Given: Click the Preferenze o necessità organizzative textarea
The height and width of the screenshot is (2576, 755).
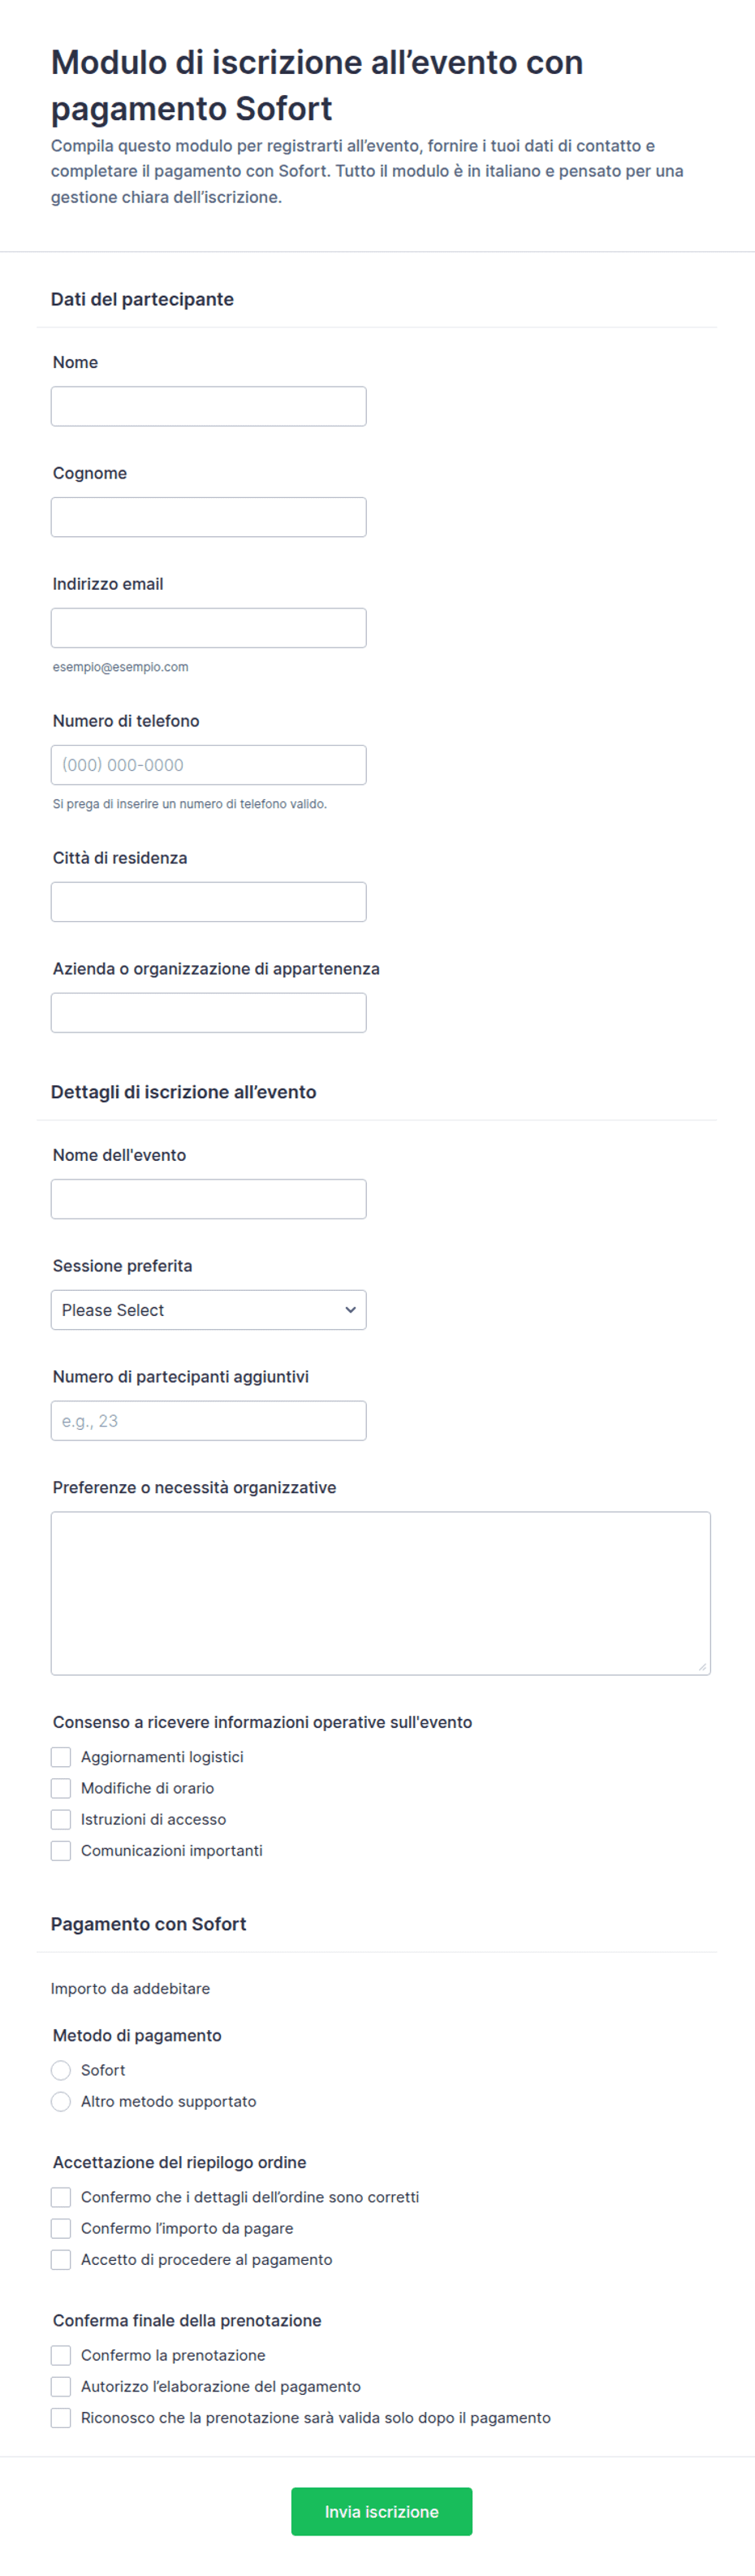Looking at the screenshot, I should (x=381, y=1593).
